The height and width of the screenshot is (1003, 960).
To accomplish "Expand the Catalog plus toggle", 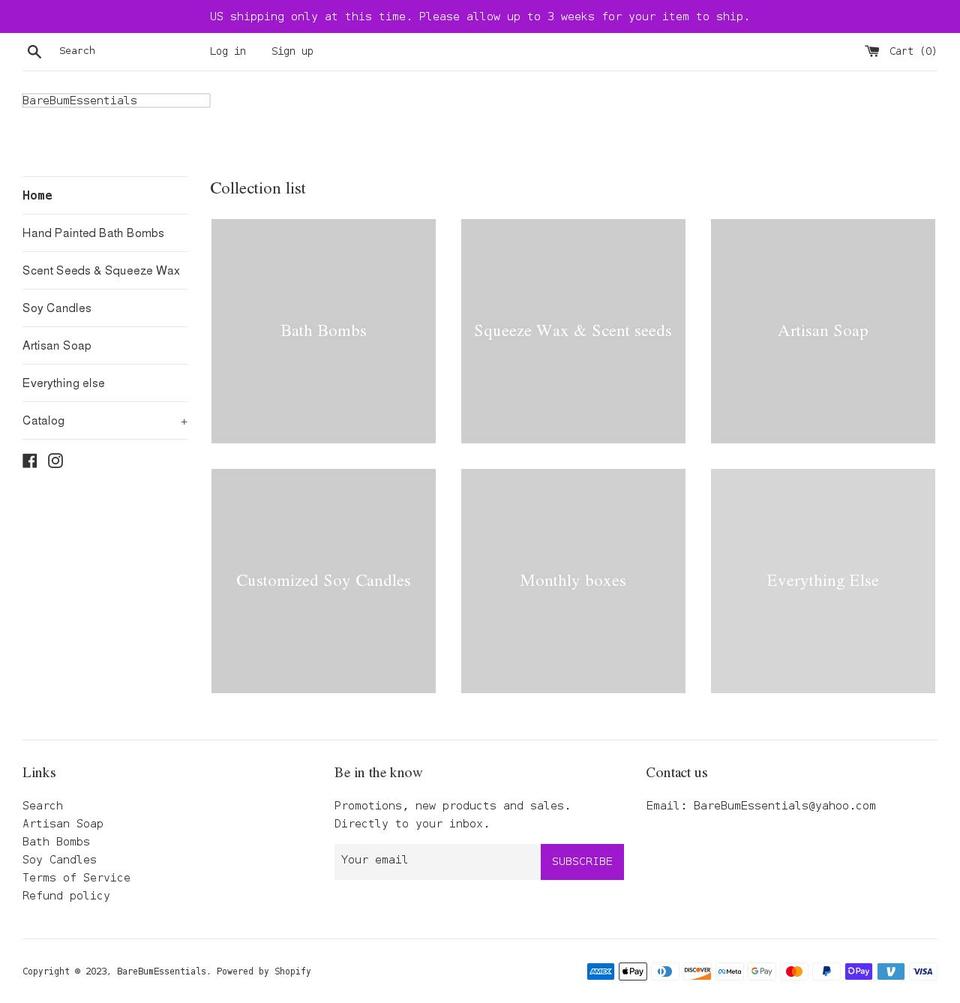I will coord(184,422).
